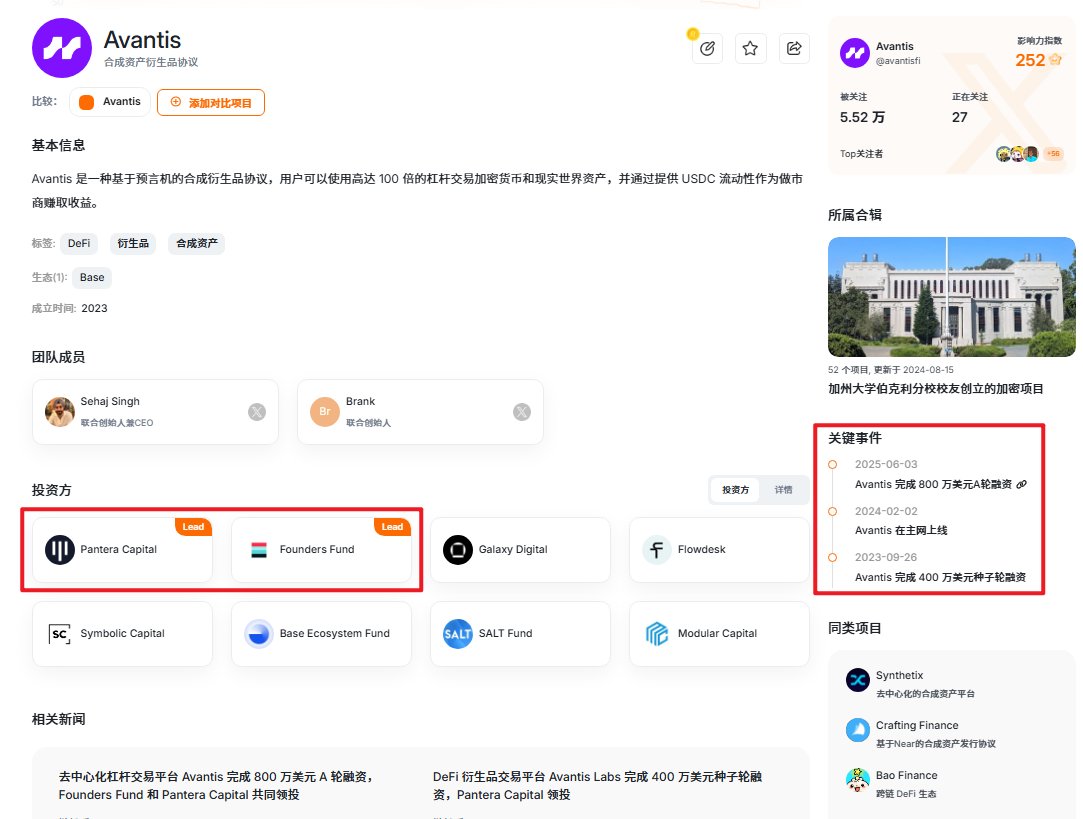
Task: Open the Crafting Finance project name
Action: click(917, 725)
